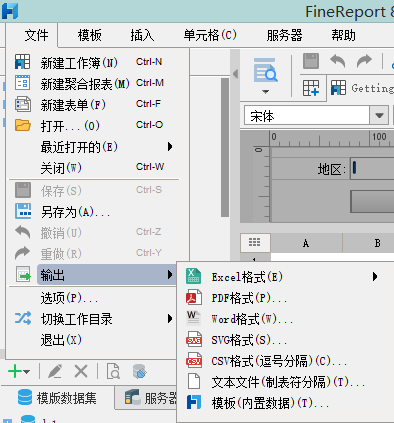Click the toolbar undo arrow
Viewport: 394px width, 423px height.
point(337,61)
